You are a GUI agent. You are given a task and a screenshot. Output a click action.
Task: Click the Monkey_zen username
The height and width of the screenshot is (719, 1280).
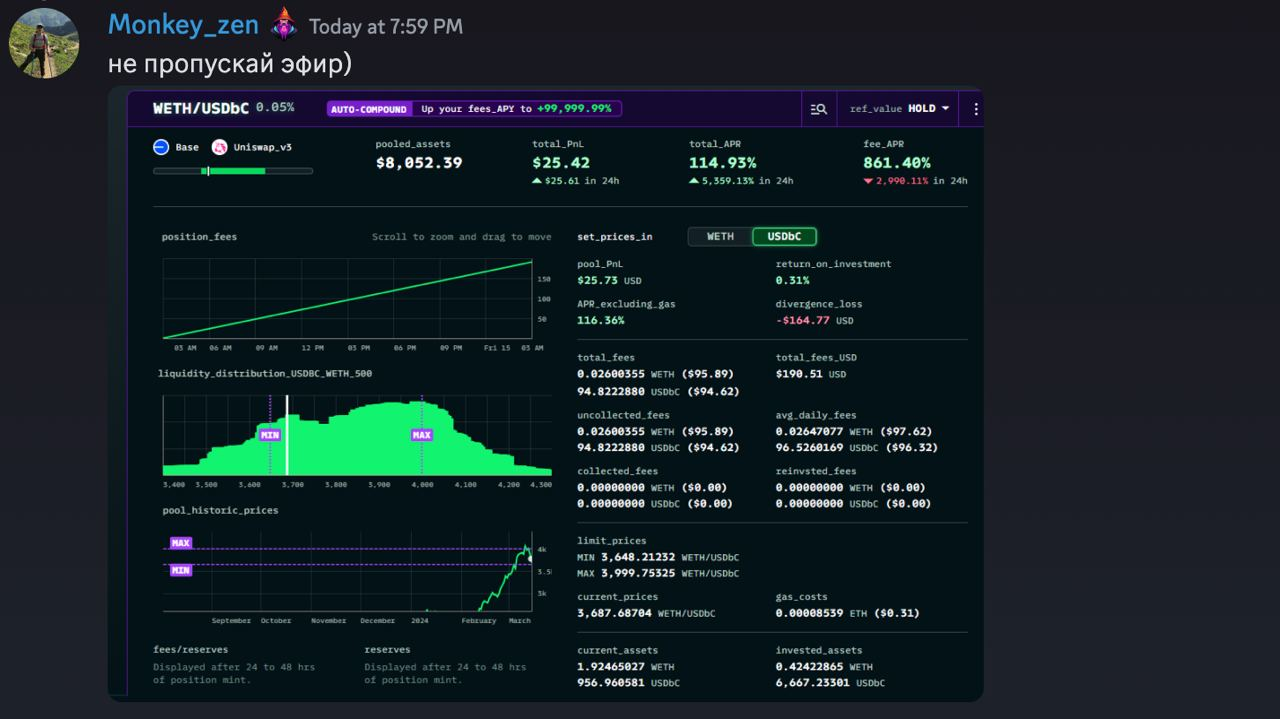click(x=182, y=25)
